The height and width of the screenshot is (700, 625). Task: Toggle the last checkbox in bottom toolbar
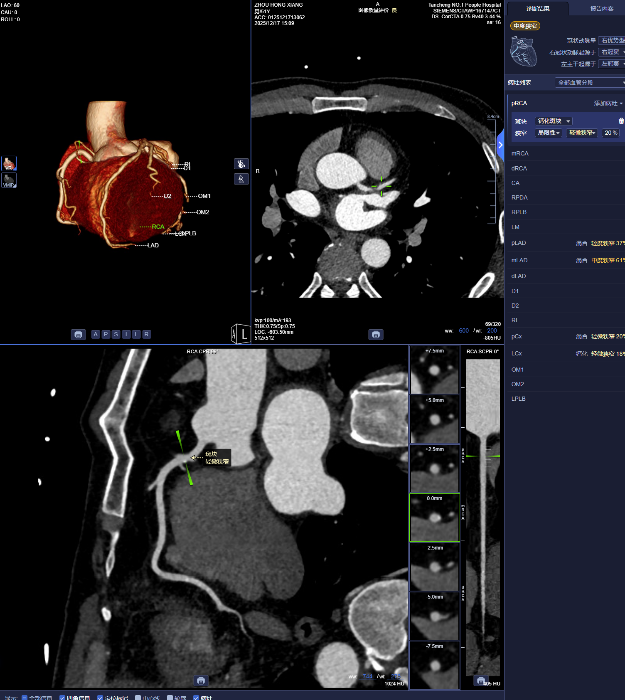[x=194, y=697]
